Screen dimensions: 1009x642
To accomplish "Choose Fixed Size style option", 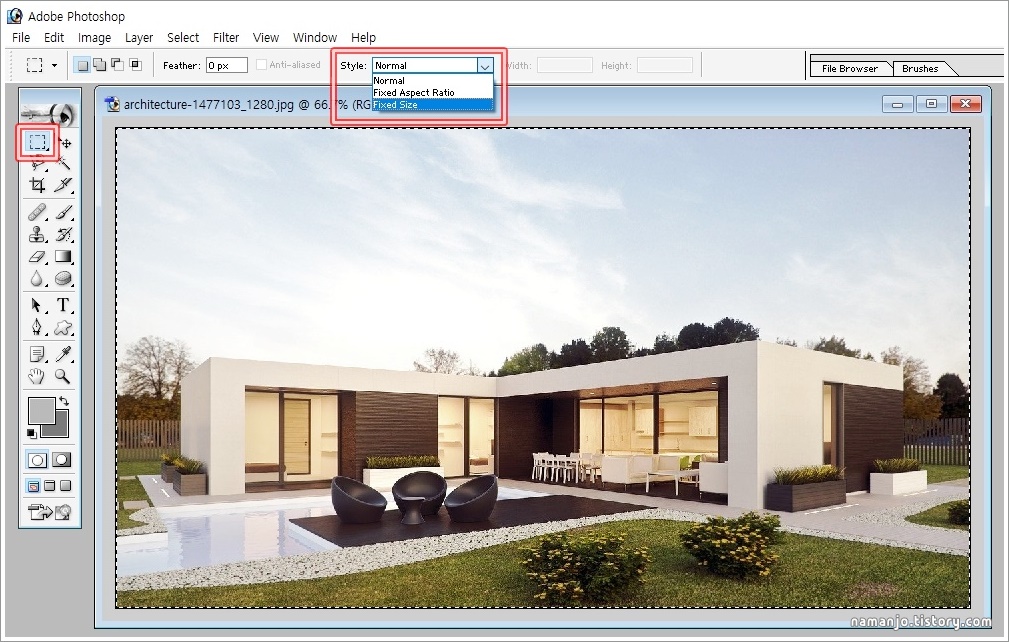I will 433,105.
